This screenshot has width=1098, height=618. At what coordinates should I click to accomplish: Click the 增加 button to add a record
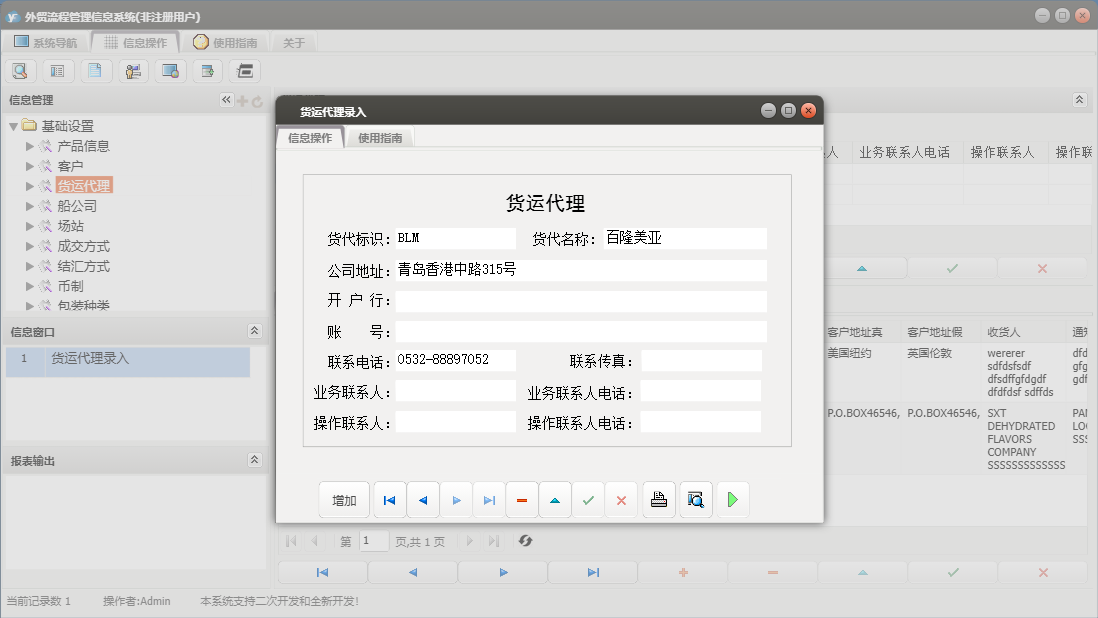tap(343, 499)
